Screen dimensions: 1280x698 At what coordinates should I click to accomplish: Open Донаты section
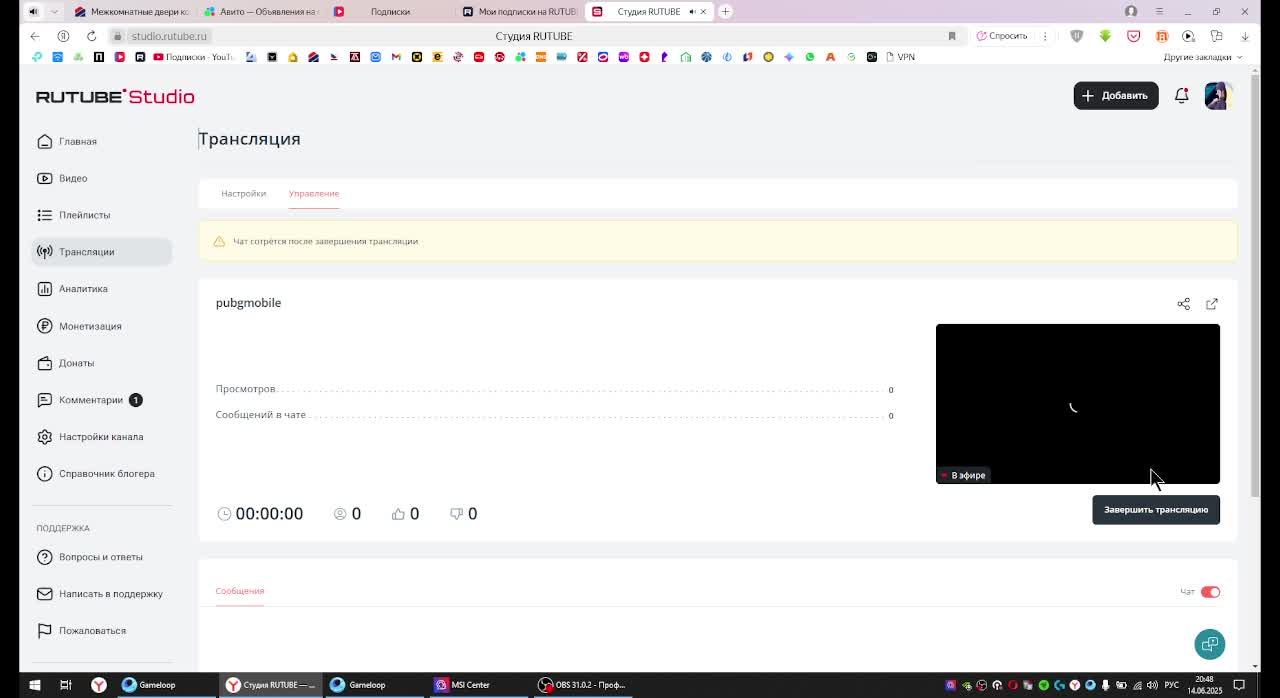click(65, 363)
